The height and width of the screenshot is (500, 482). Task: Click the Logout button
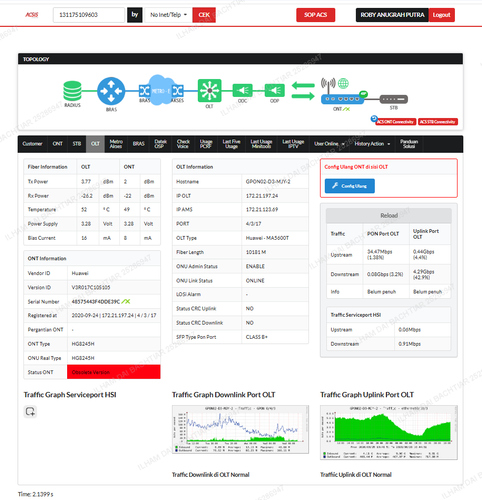coord(441,15)
